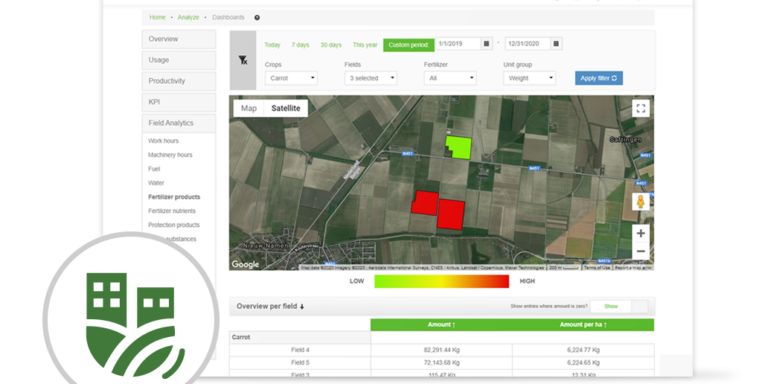This screenshot has height=384, width=768.
Task: Click the Google logo on map
Action: 245,264
